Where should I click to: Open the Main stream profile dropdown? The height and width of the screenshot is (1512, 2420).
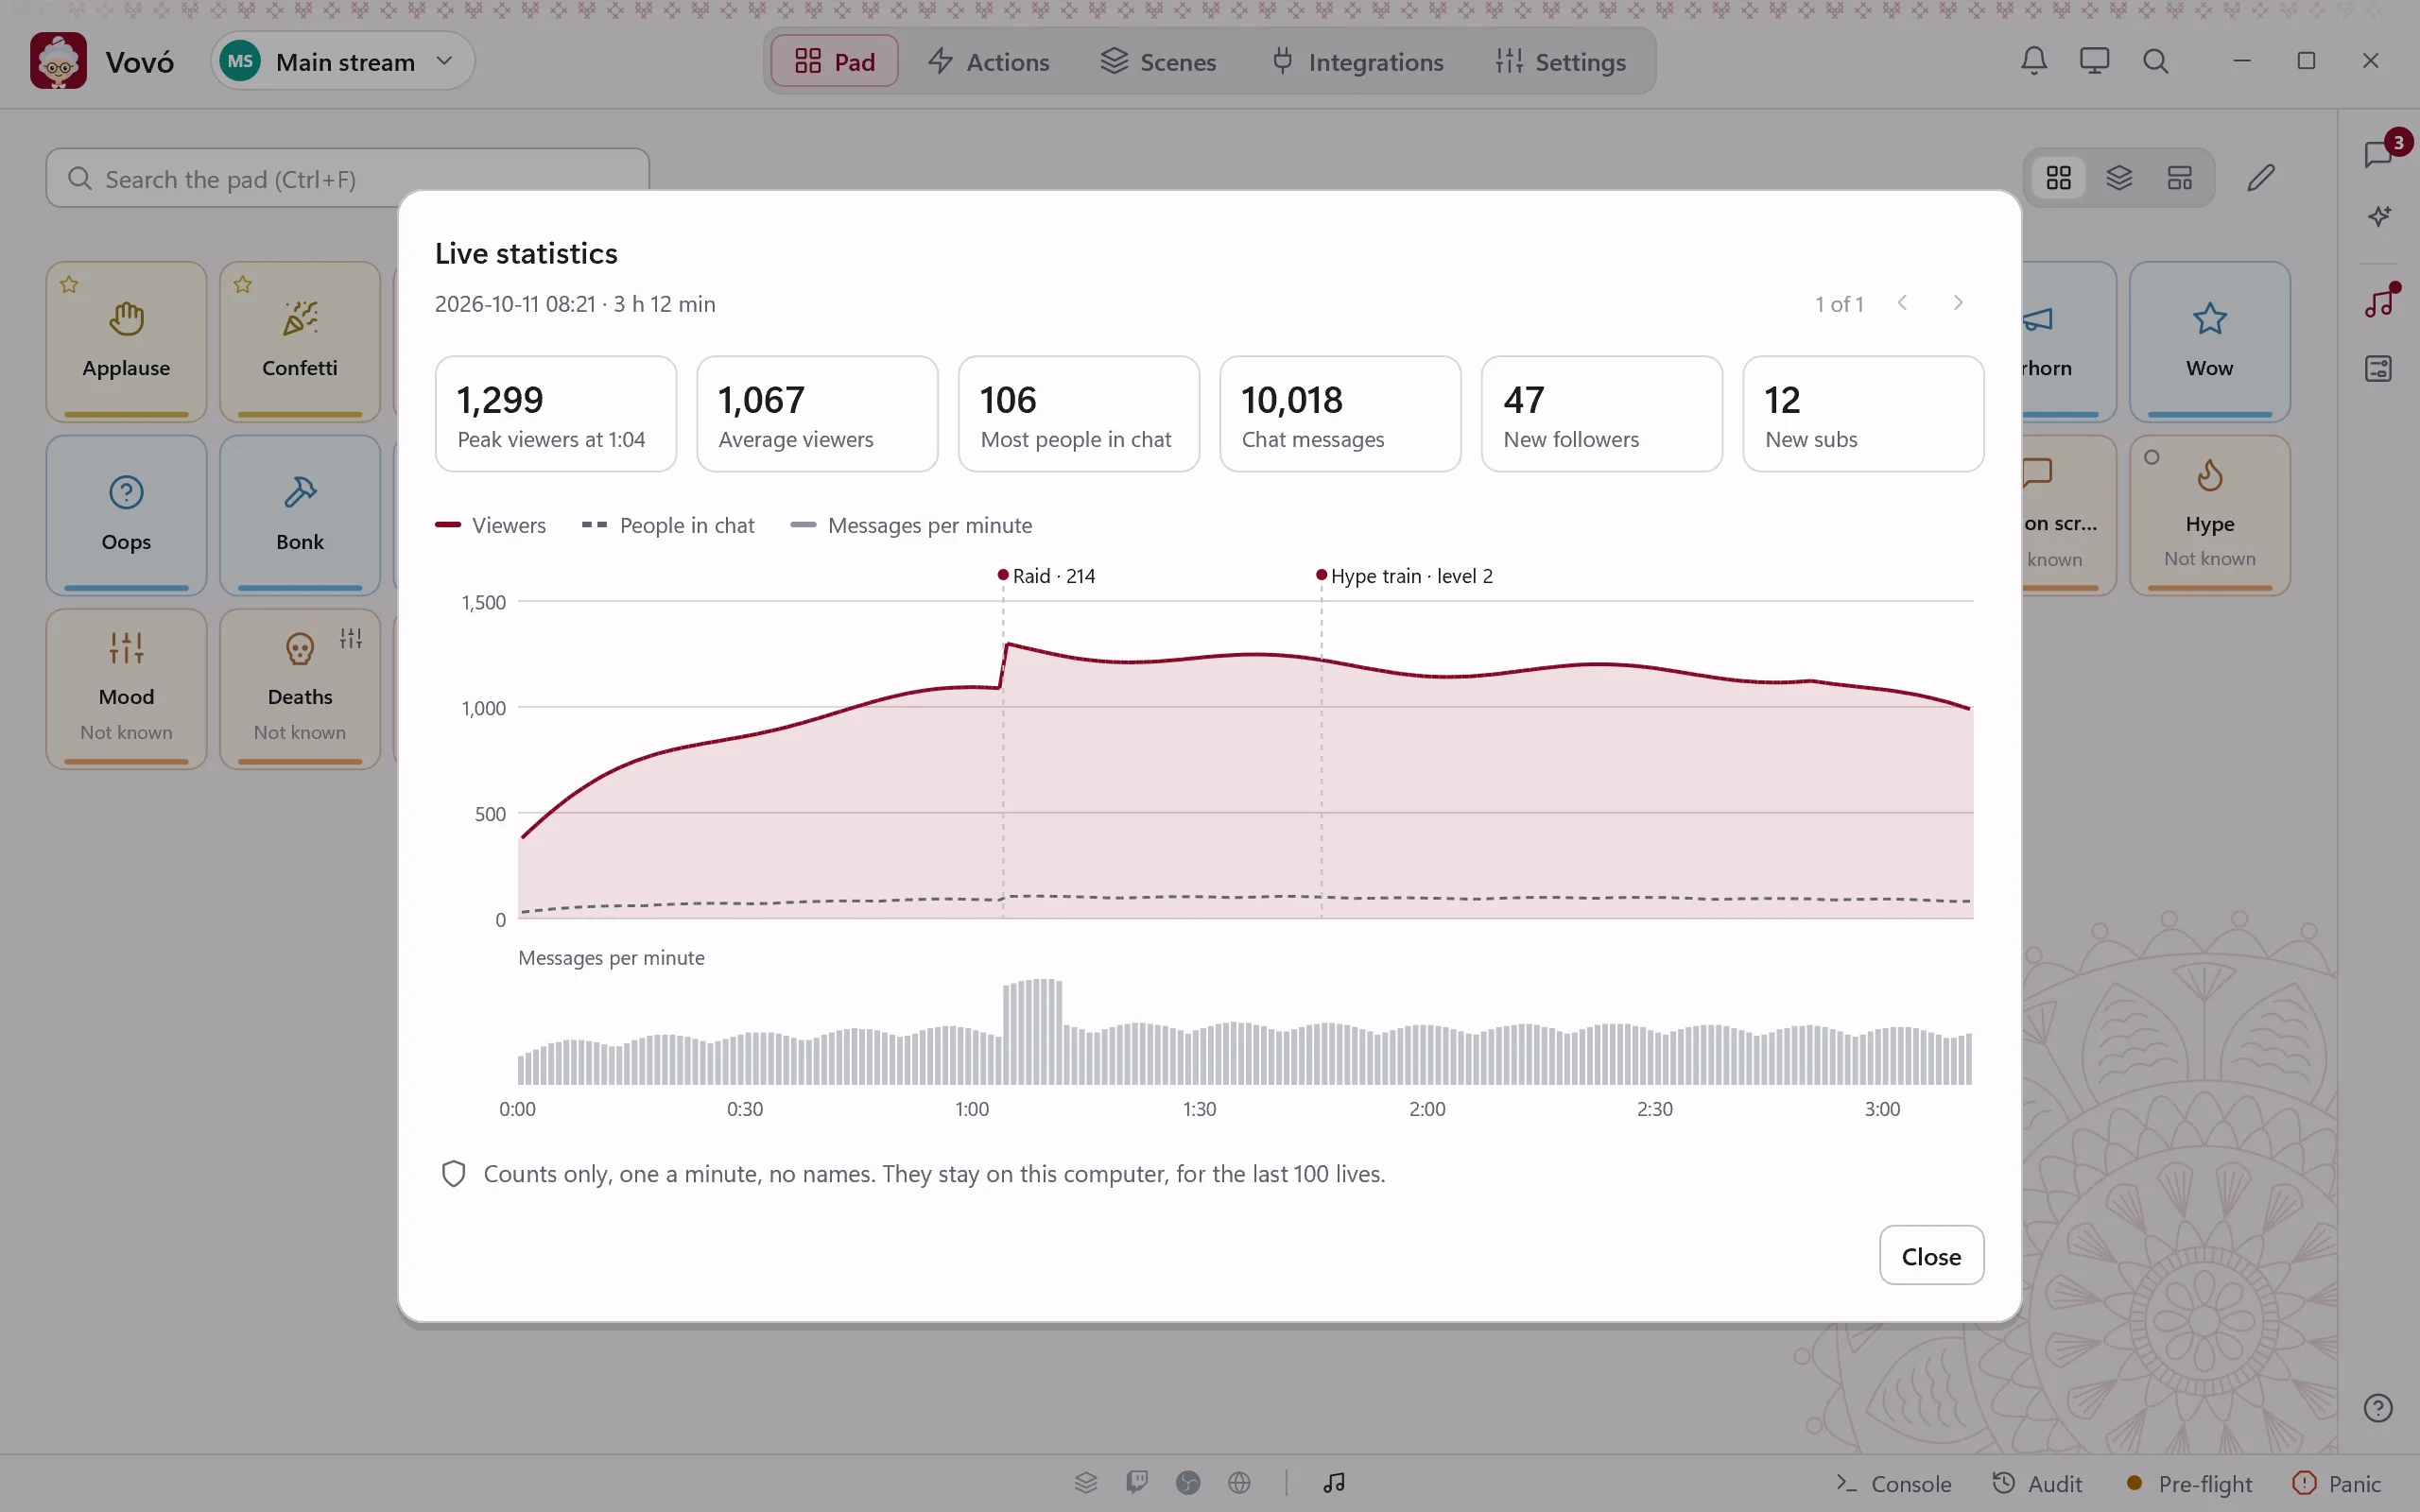click(x=343, y=61)
